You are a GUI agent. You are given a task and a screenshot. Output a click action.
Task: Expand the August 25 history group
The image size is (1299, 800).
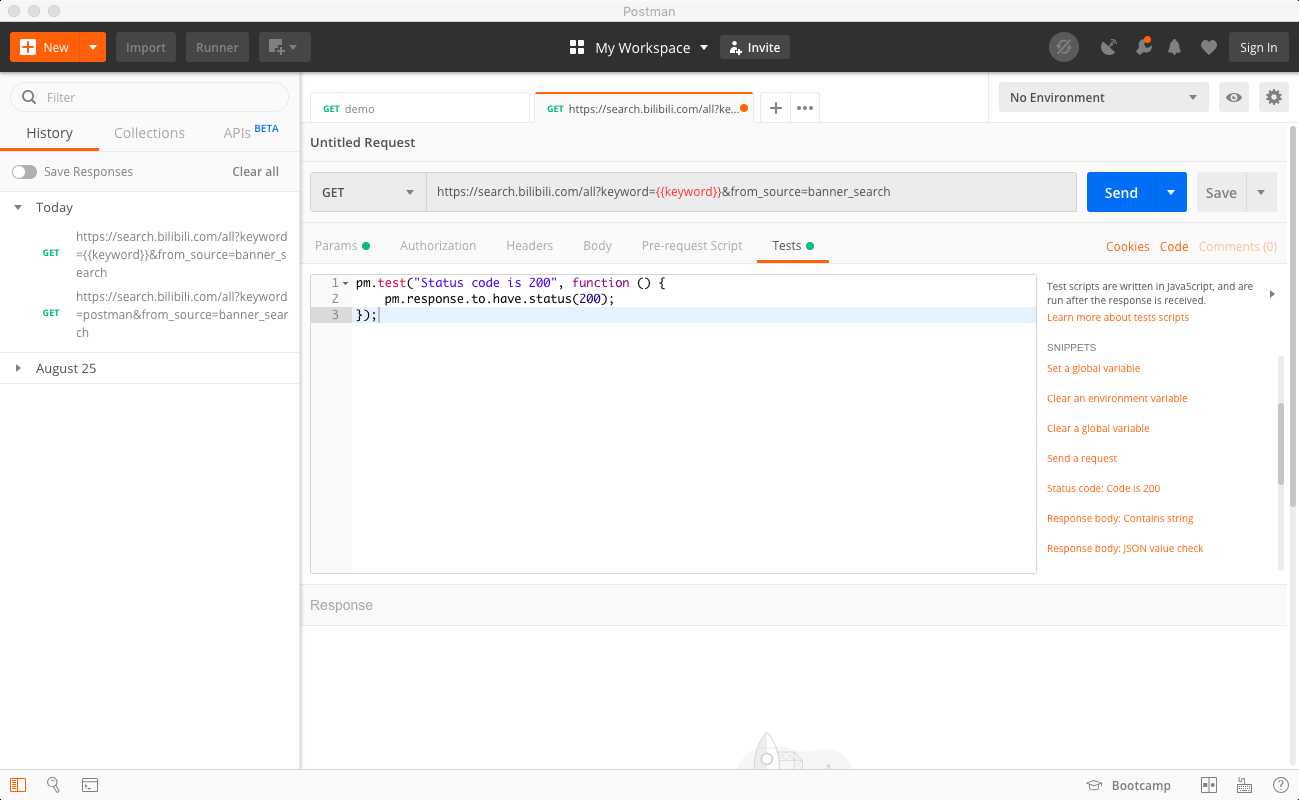18,368
